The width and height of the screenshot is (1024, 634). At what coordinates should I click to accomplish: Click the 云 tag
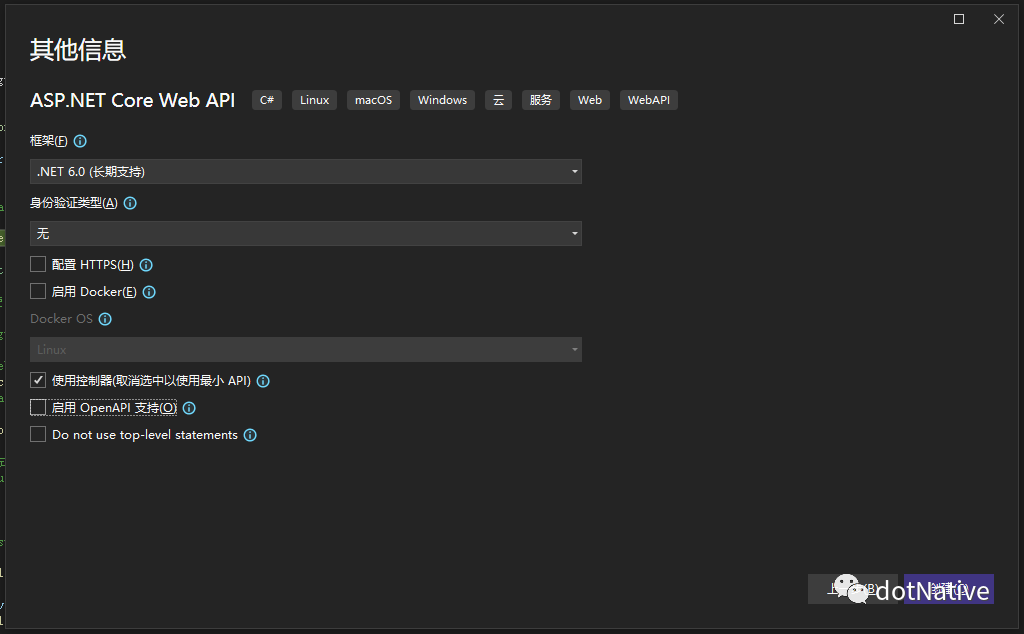(498, 100)
